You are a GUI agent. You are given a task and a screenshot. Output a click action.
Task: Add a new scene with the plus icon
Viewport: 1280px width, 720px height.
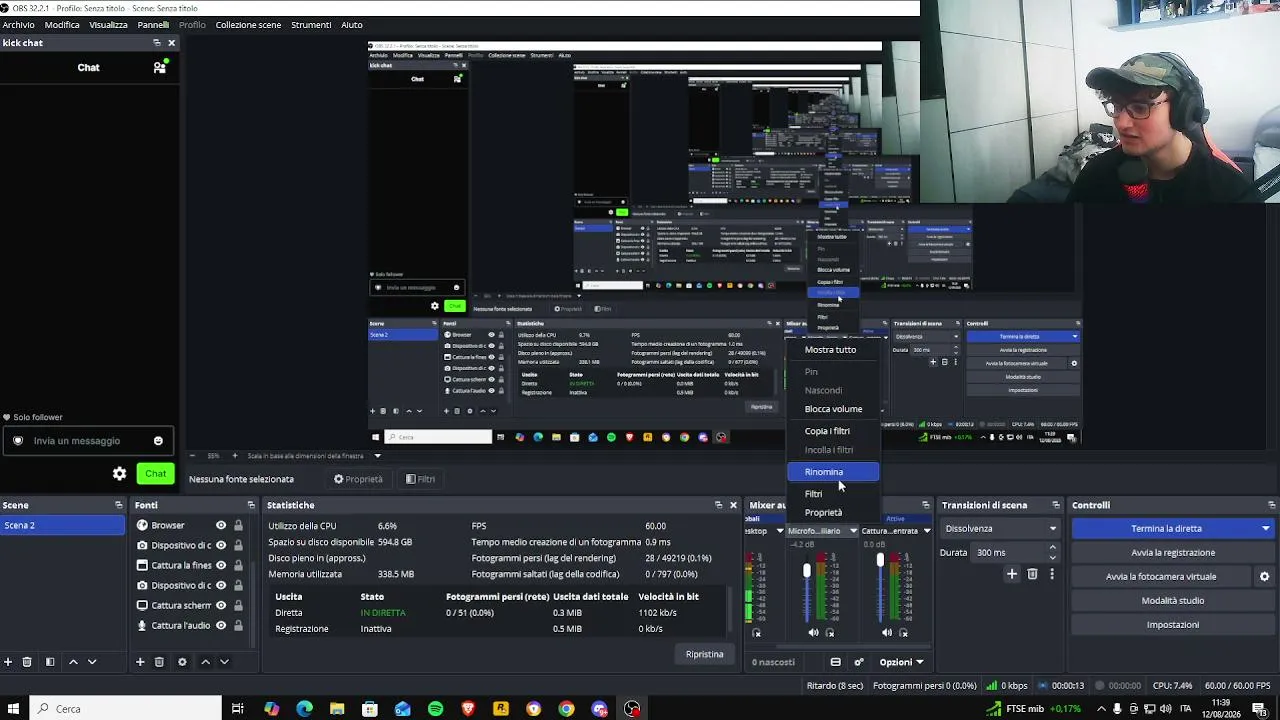pos(8,662)
